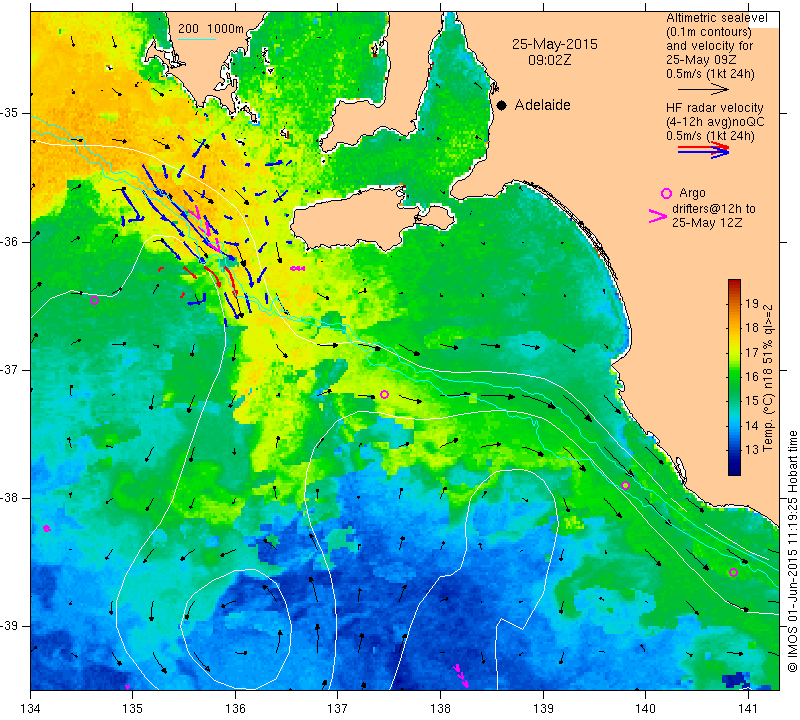Click the temperature color bar
The width and height of the screenshot is (800, 720).
click(734, 378)
